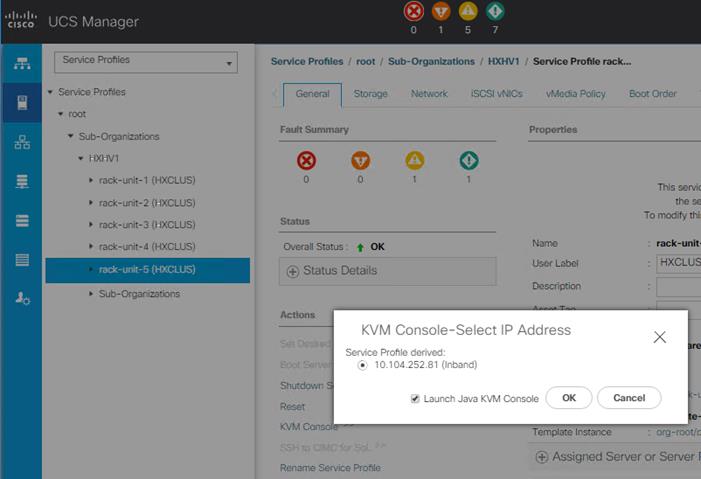The height and width of the screenshot is (479, 701).
Task: Close the KVM Console dialog
Action: point(659,337)
